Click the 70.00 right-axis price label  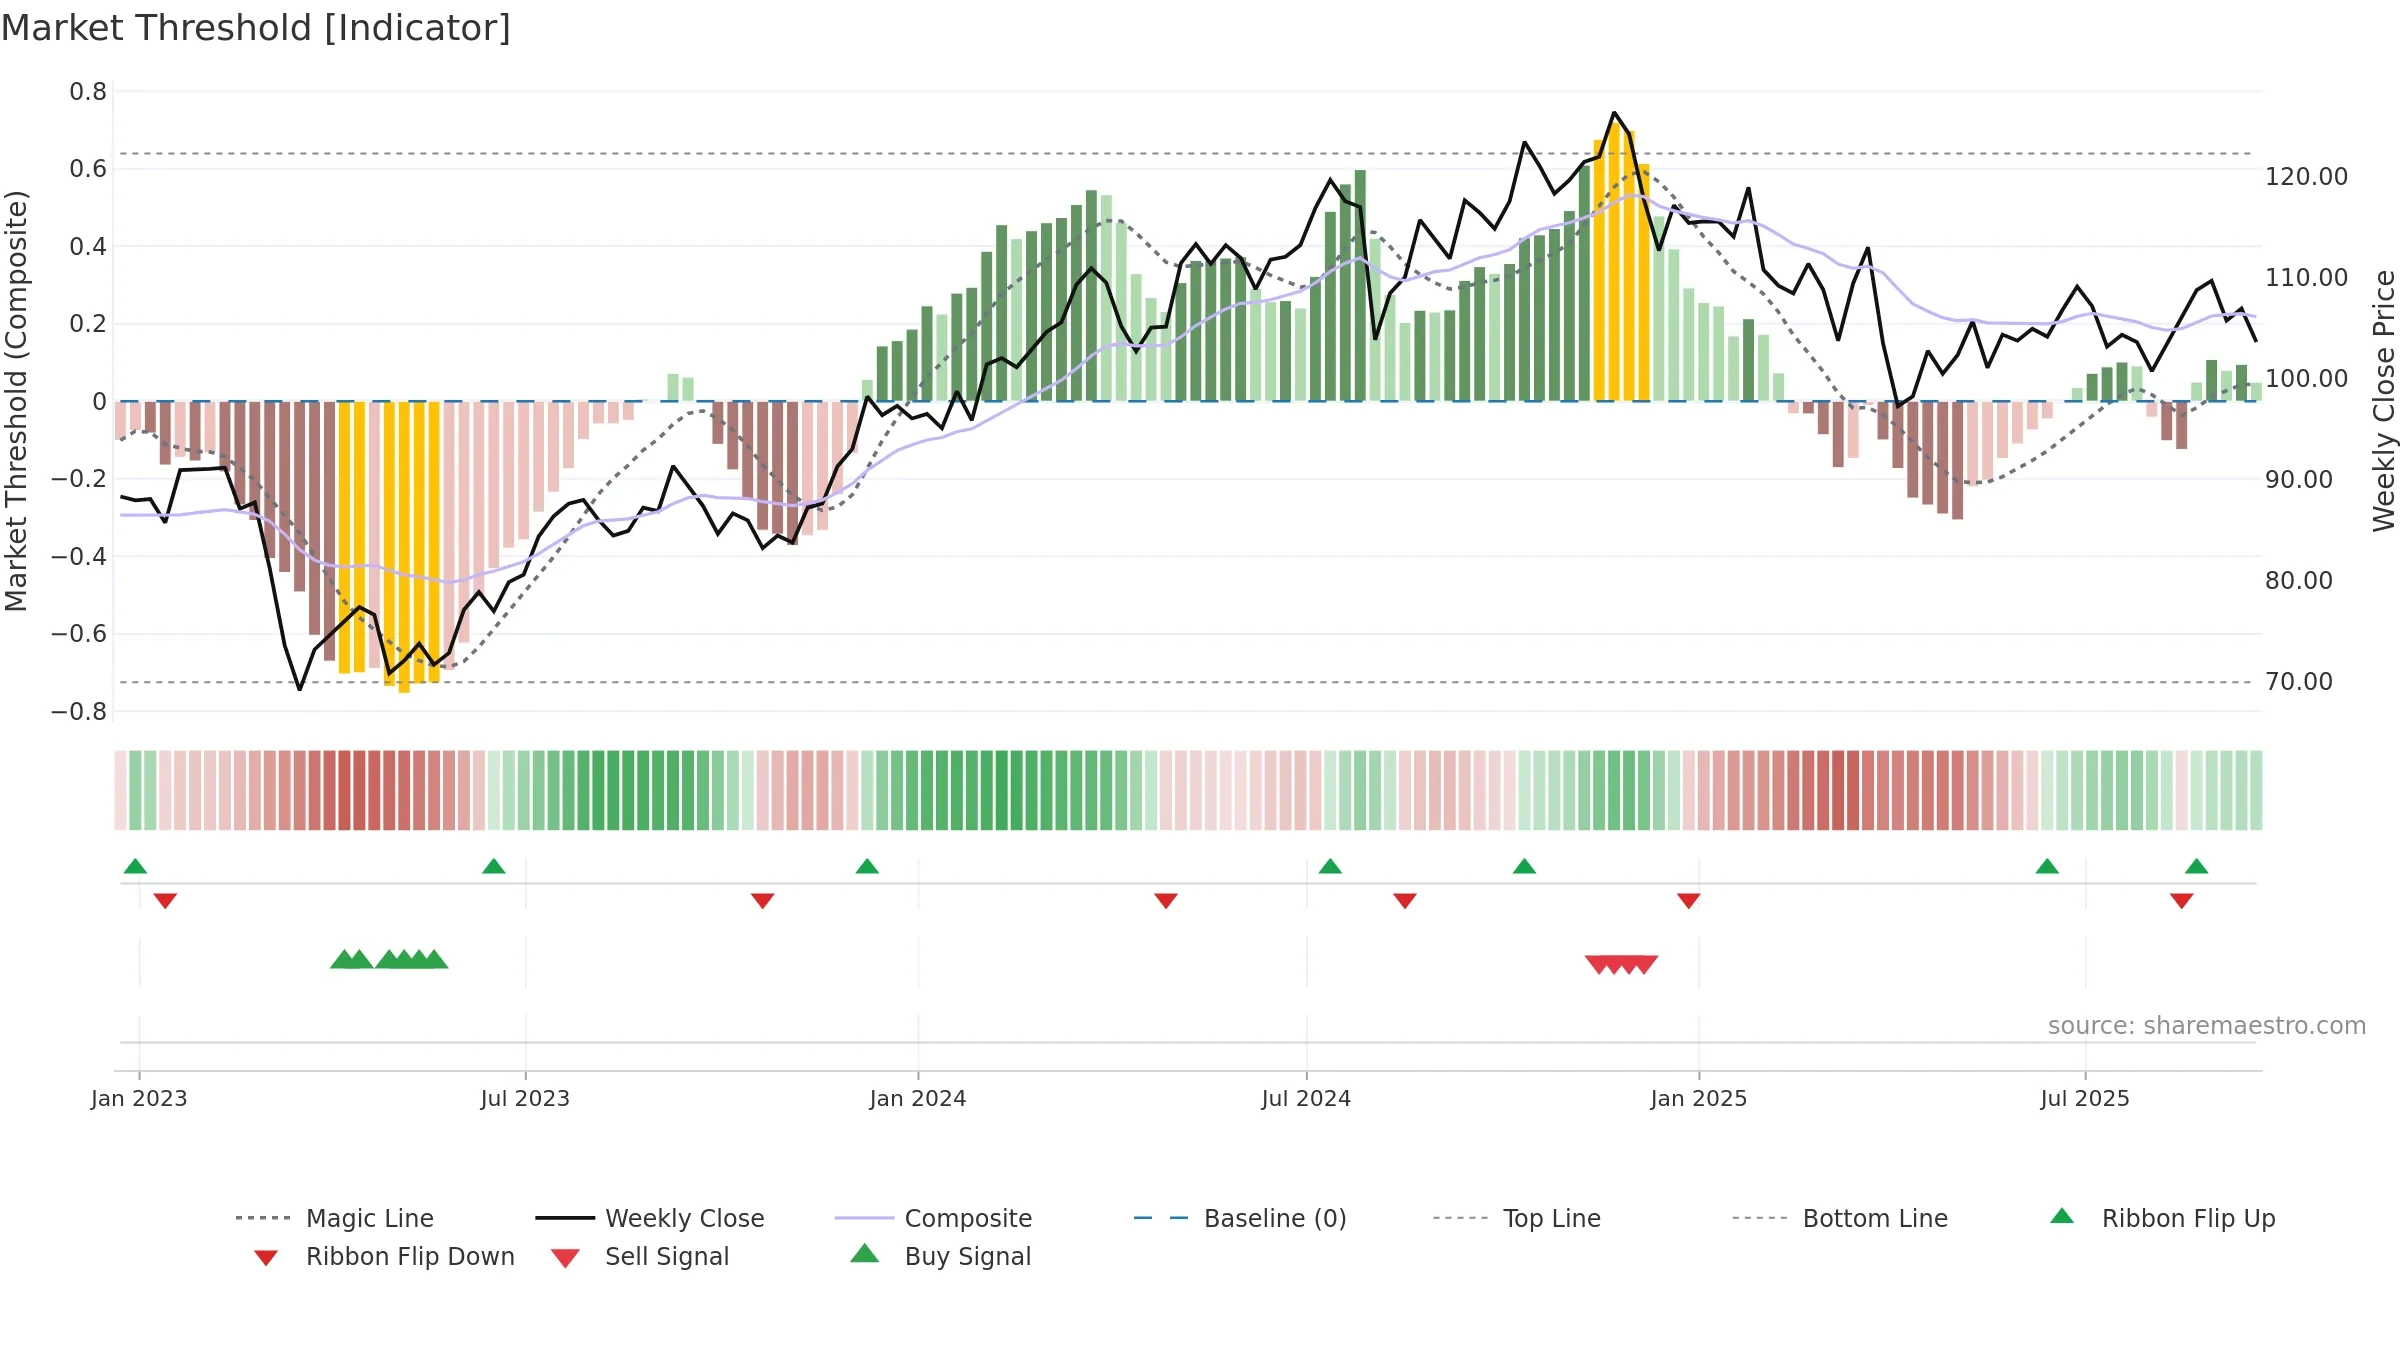2299,682
